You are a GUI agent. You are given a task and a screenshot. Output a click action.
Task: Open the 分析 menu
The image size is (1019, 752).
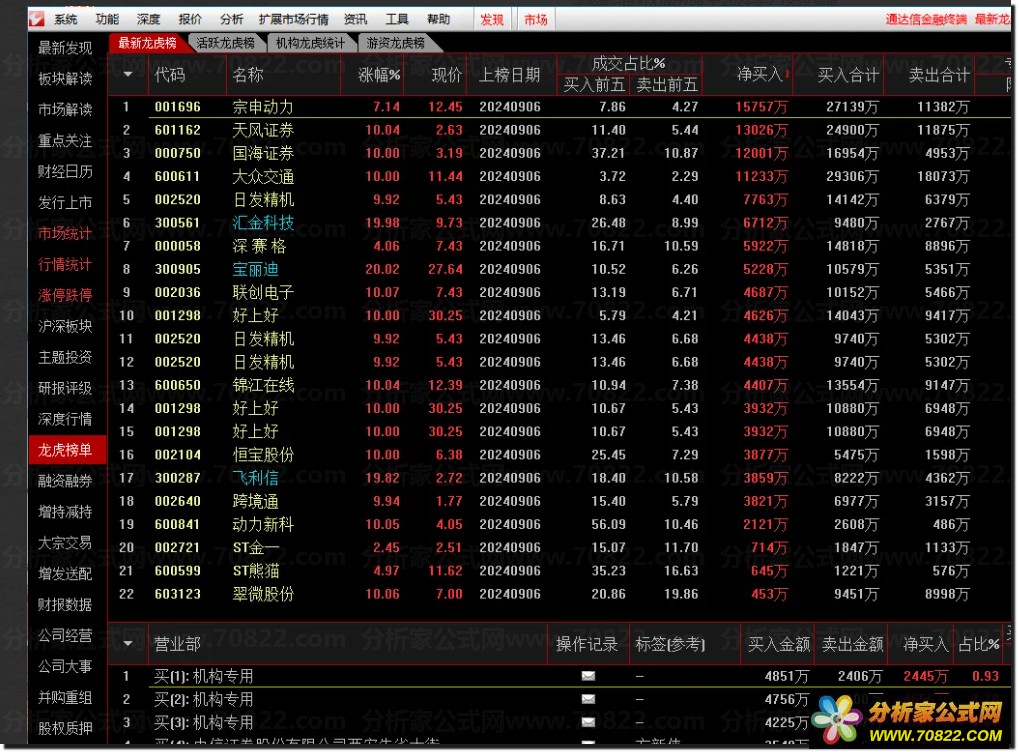pyautogui.click(x=231, y=19)
